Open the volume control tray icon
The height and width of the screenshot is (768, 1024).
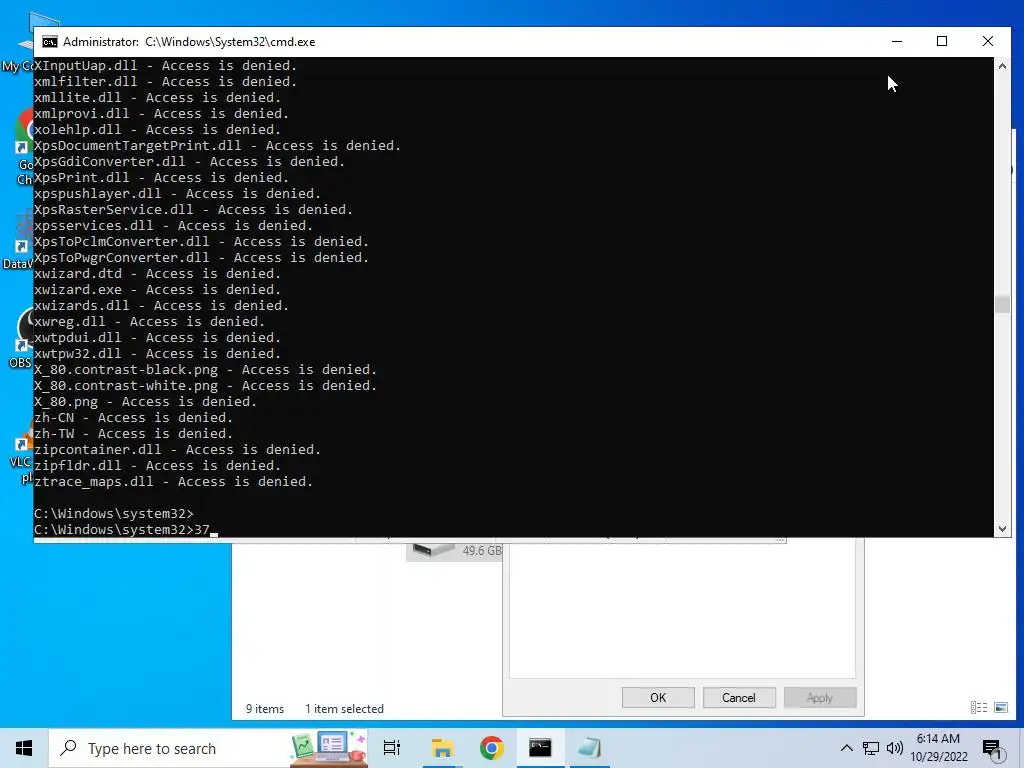(x=895, y=748)
